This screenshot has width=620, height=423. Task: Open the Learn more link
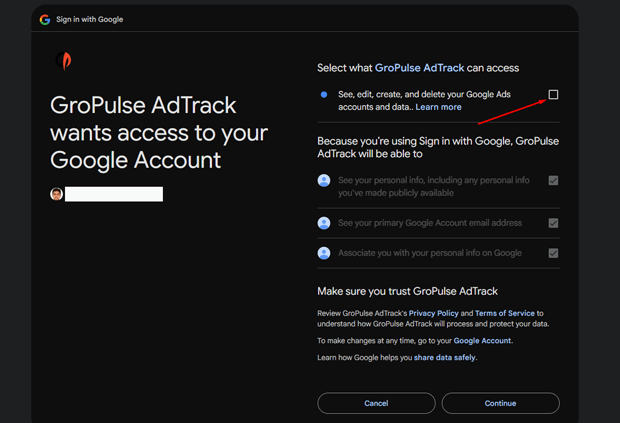[438, 107]
